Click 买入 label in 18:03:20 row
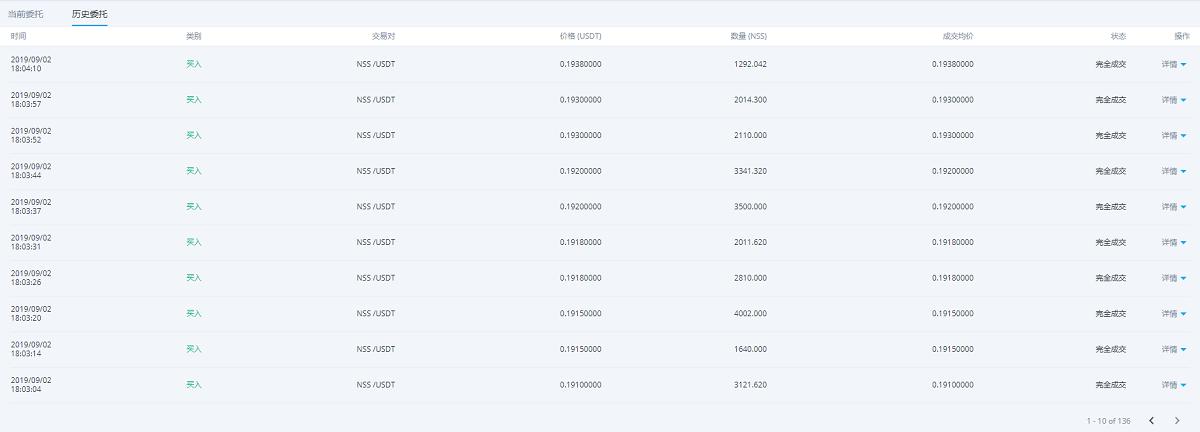 point(194,313)
